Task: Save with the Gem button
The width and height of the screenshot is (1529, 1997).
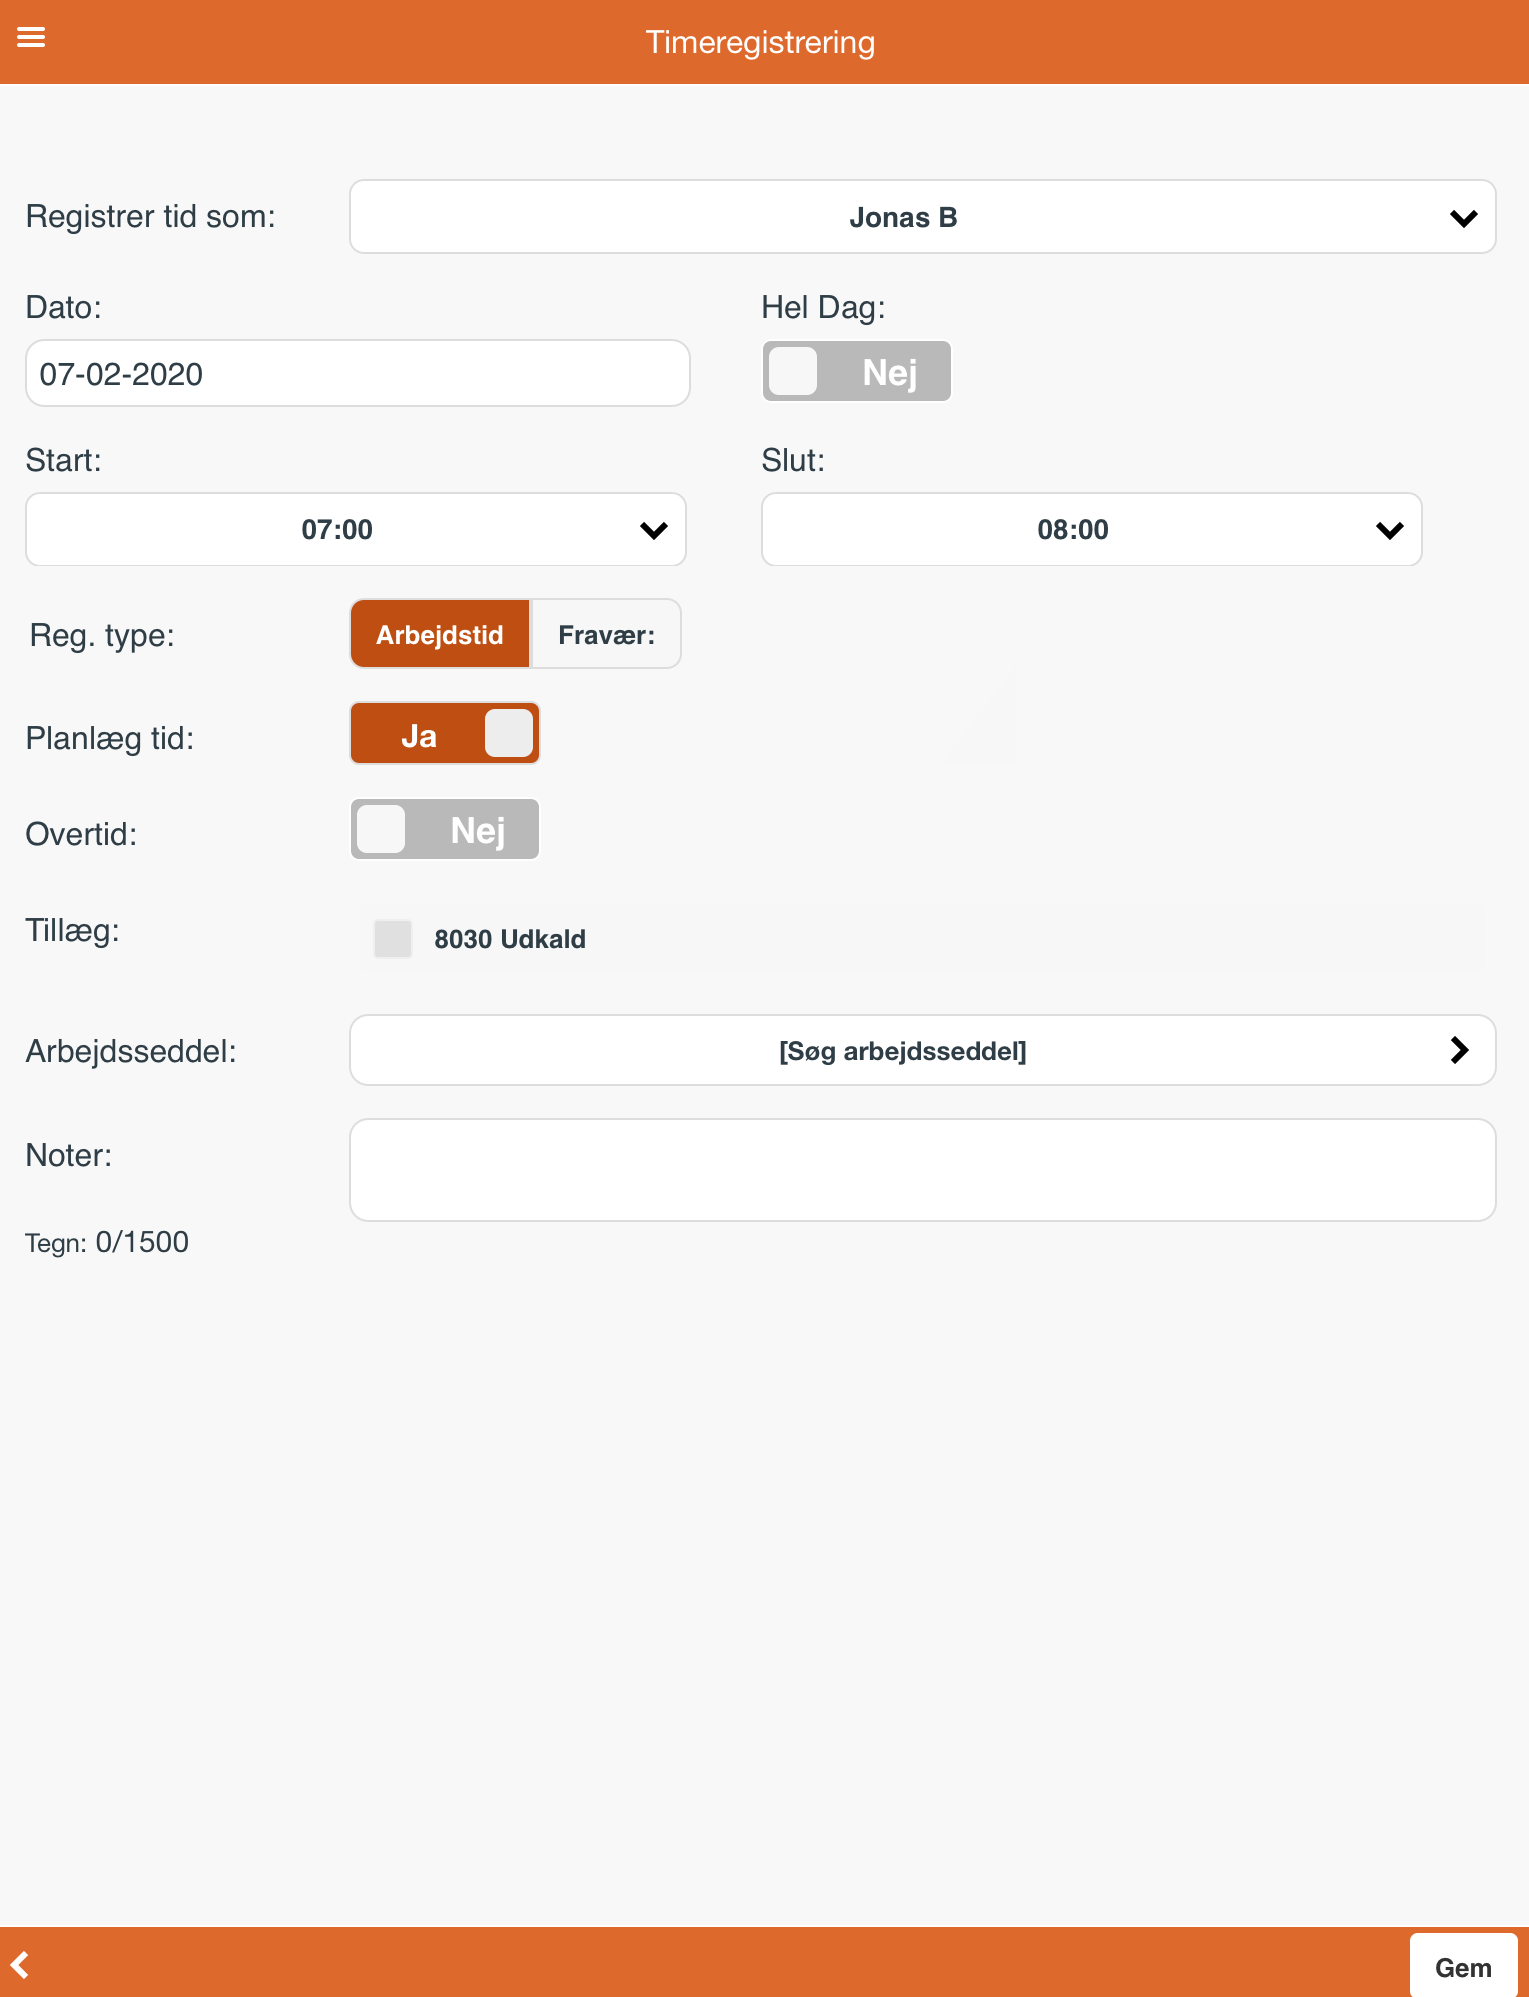Action: click(x=1463, y=1966)
